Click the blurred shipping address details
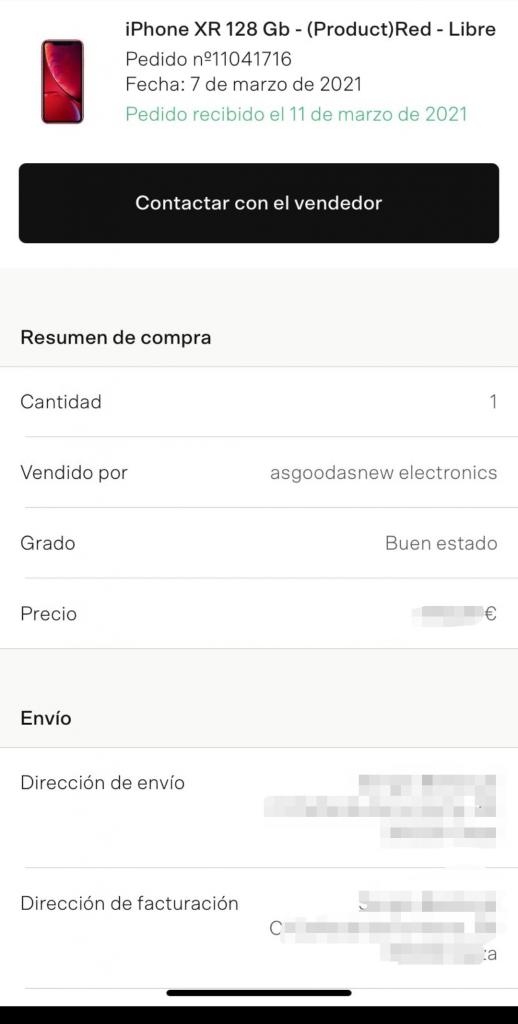518x1024 pixels. click(380, 807)
